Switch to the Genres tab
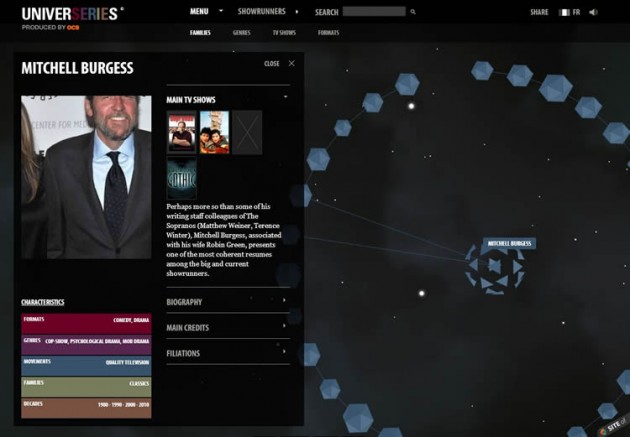This screenshot has width=630, height=437. coord(241,33)
